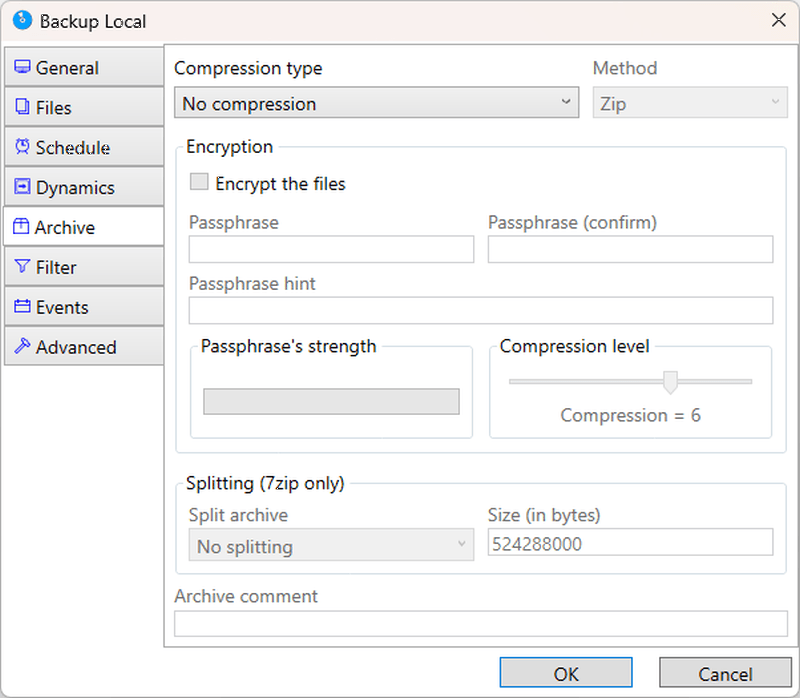Screen dimensions: 800x700
Task: Click the General tab monitor icon
Action: coord(22,67)
